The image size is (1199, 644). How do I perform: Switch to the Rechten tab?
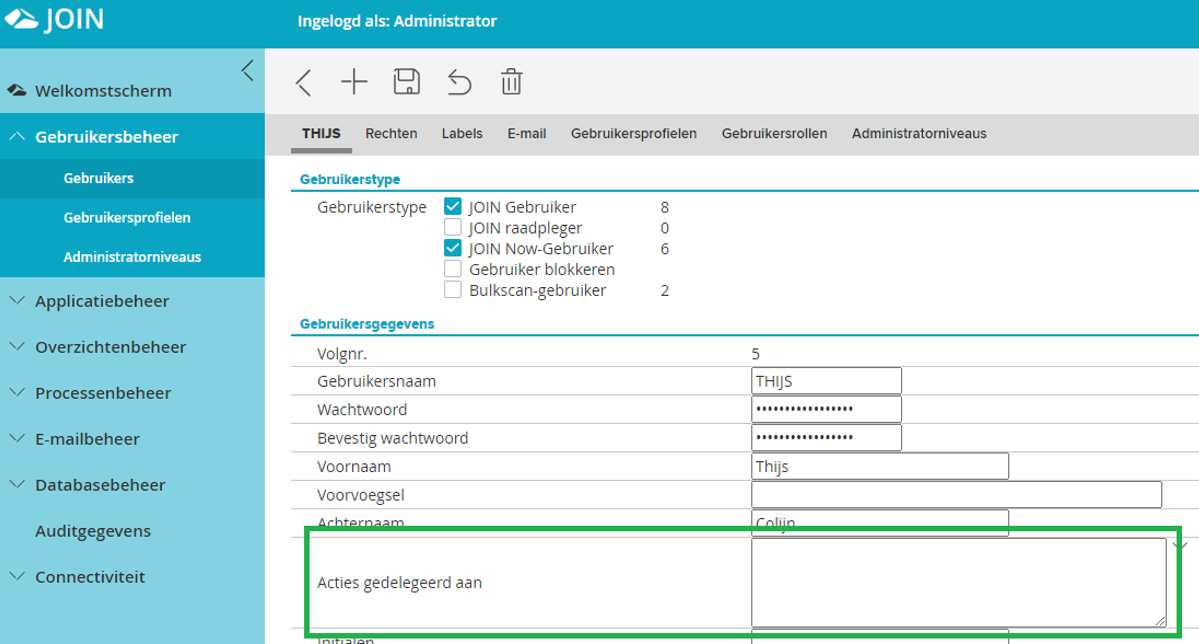coord(391,132)
